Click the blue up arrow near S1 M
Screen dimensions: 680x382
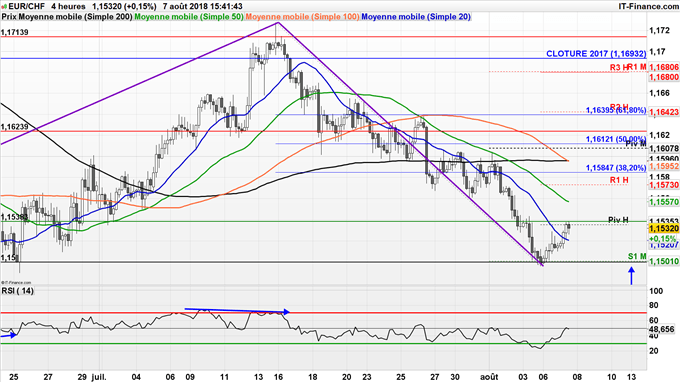coord(631,276)
